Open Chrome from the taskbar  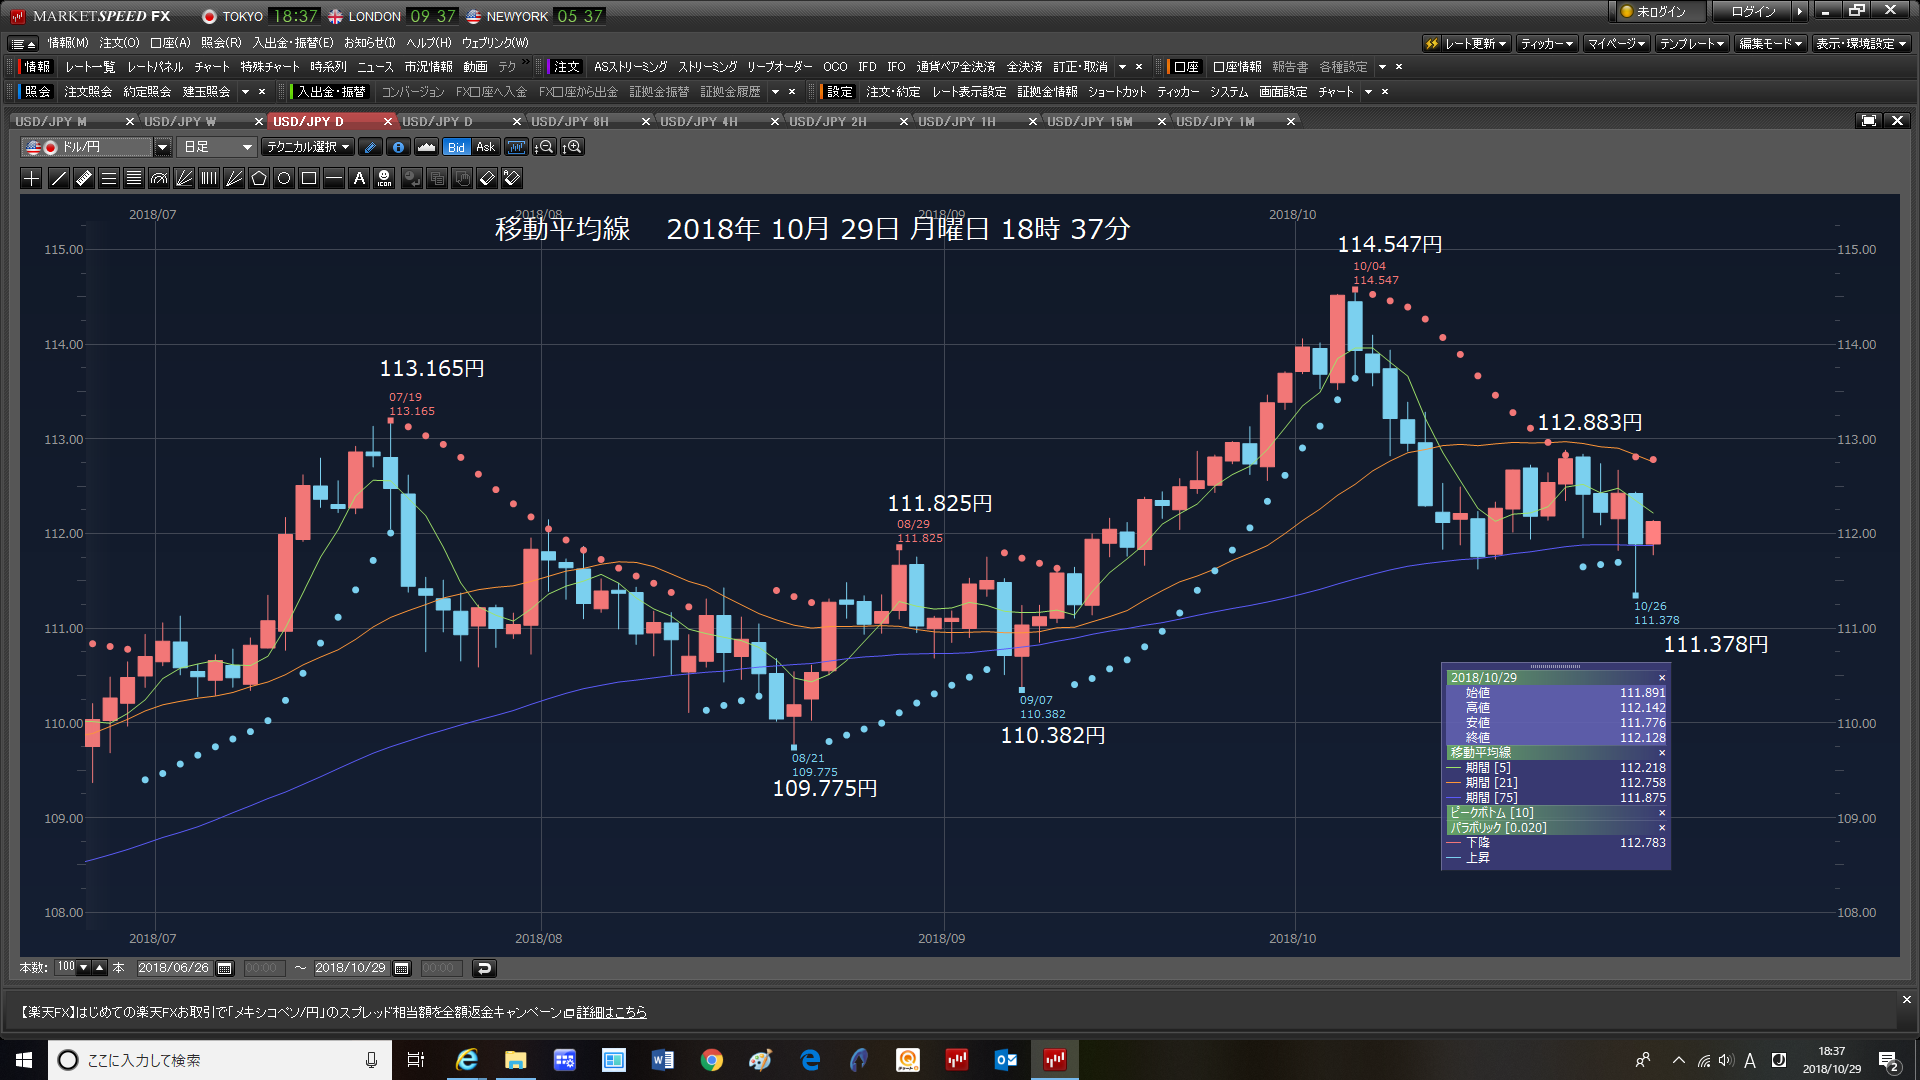point(711,1060)
